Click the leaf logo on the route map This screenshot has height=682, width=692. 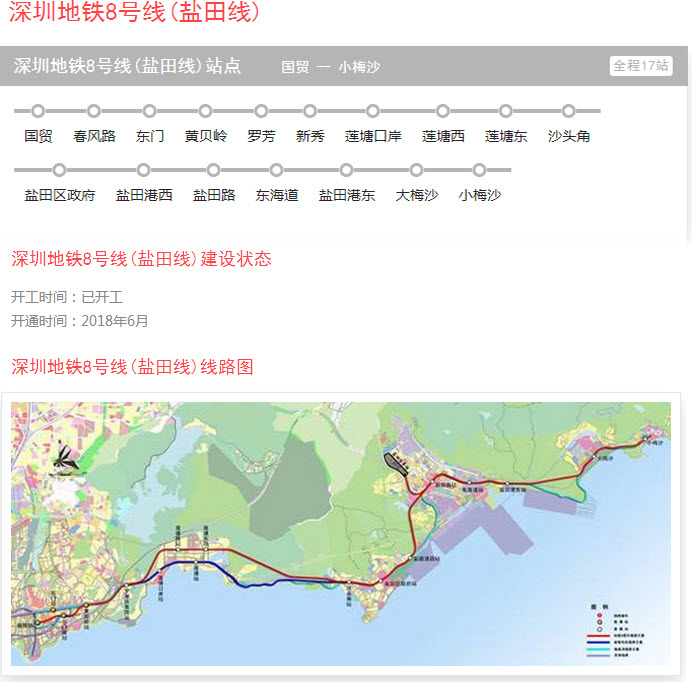click(66, 457)
